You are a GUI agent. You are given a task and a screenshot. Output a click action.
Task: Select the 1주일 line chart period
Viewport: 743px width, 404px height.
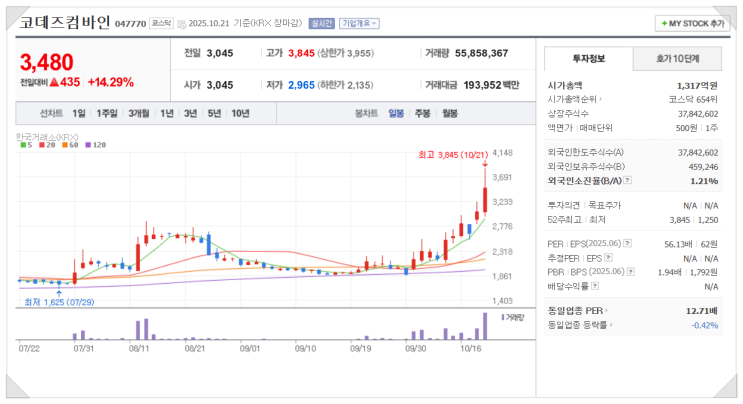[106, 114]
